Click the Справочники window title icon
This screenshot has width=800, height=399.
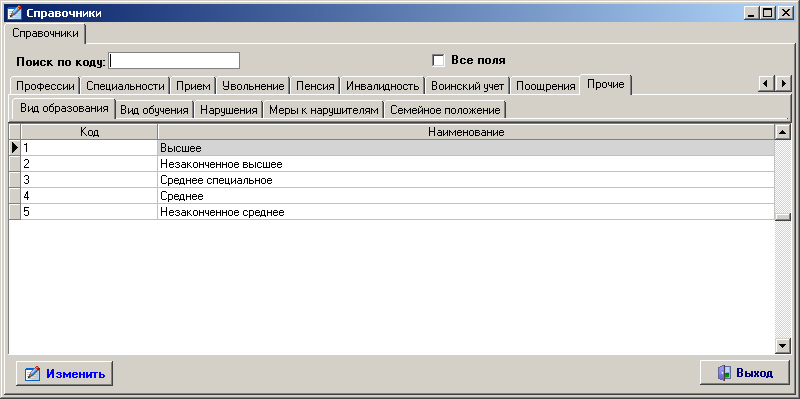point(15,13)
